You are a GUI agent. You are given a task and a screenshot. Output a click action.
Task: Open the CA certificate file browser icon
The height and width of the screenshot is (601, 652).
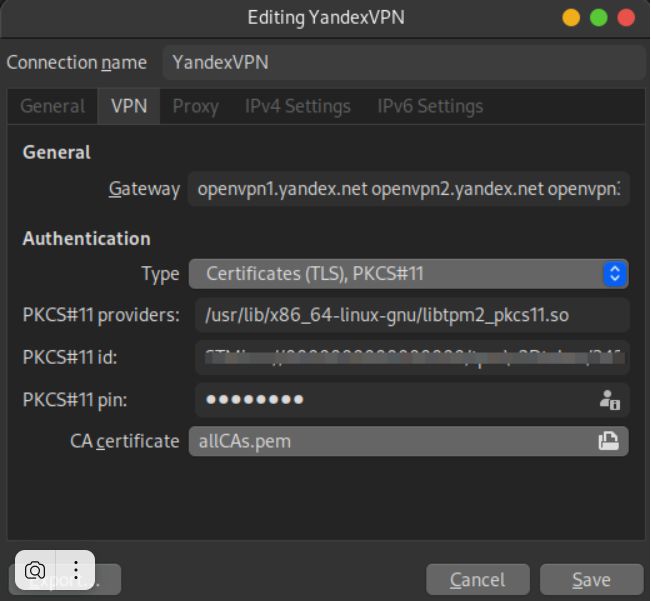pos(607,441)
